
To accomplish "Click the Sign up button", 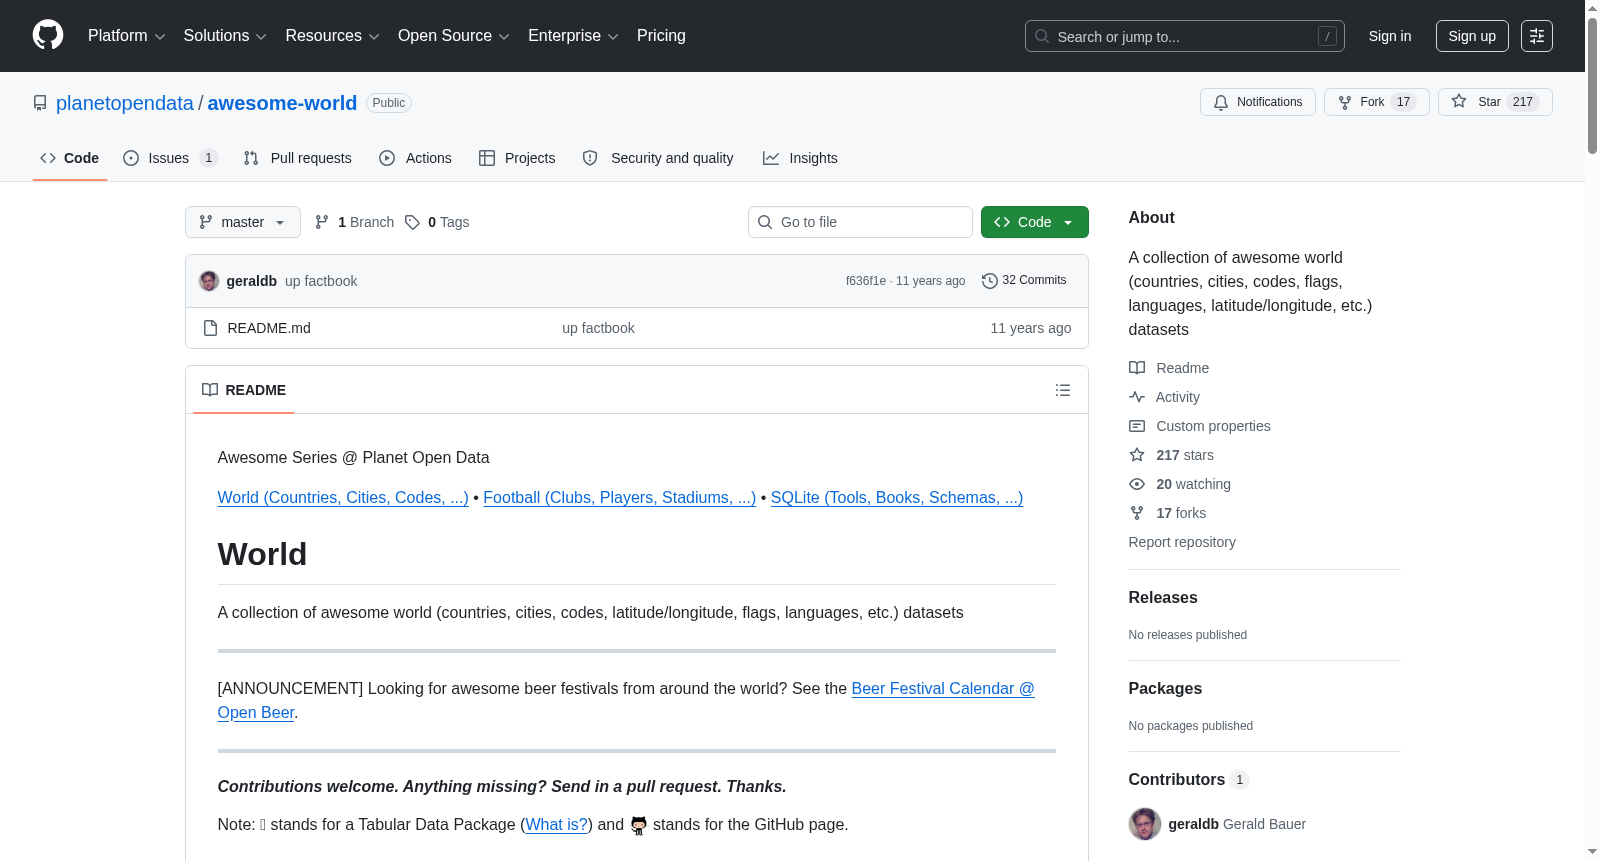I will (1472, 36).
